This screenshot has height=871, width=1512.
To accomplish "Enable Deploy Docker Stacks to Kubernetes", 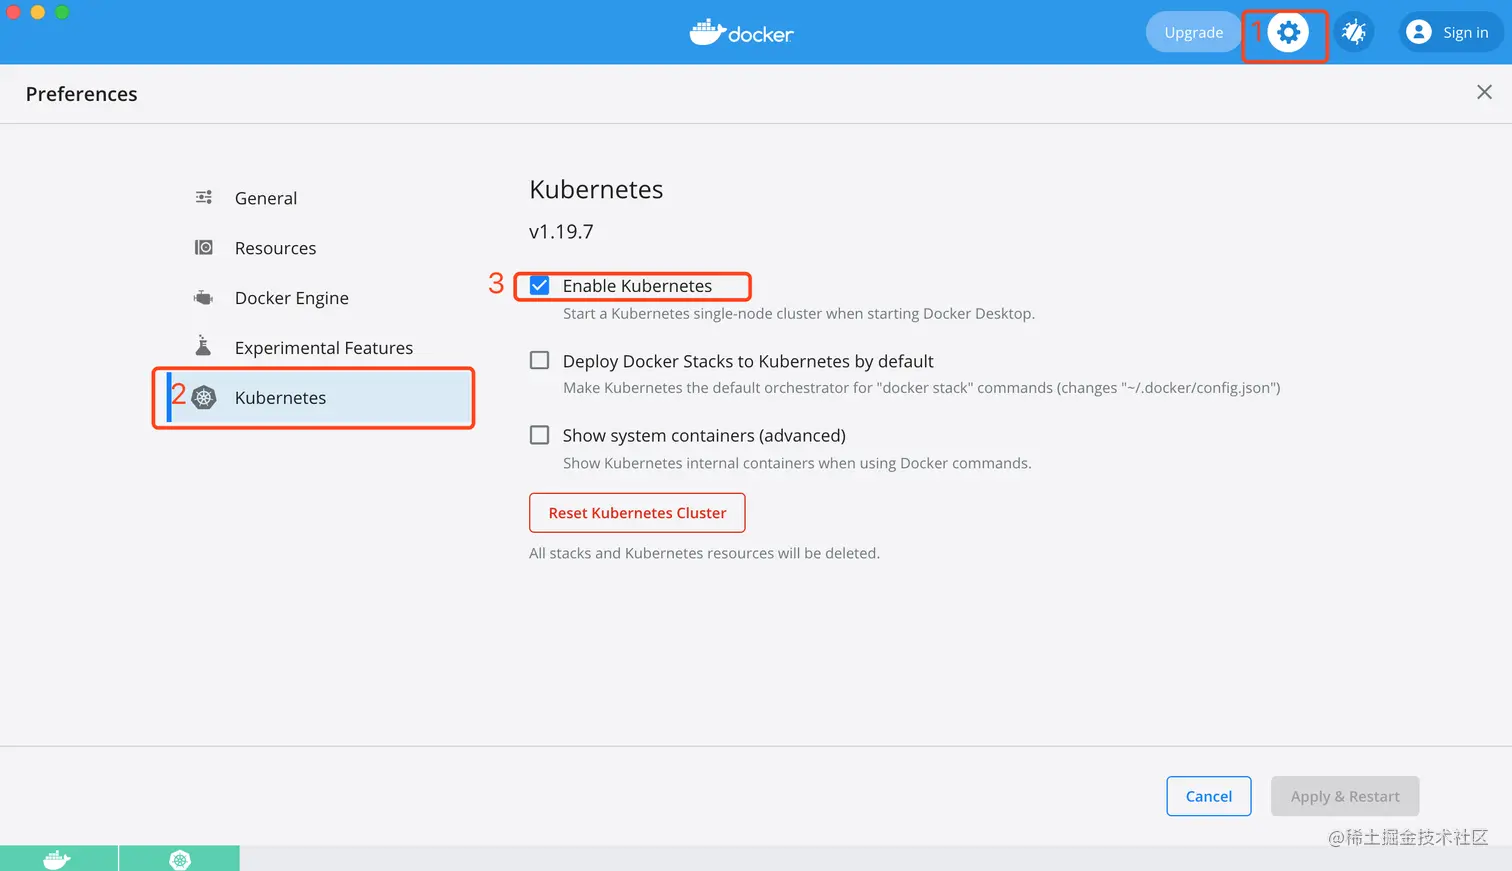I will 540,360.
